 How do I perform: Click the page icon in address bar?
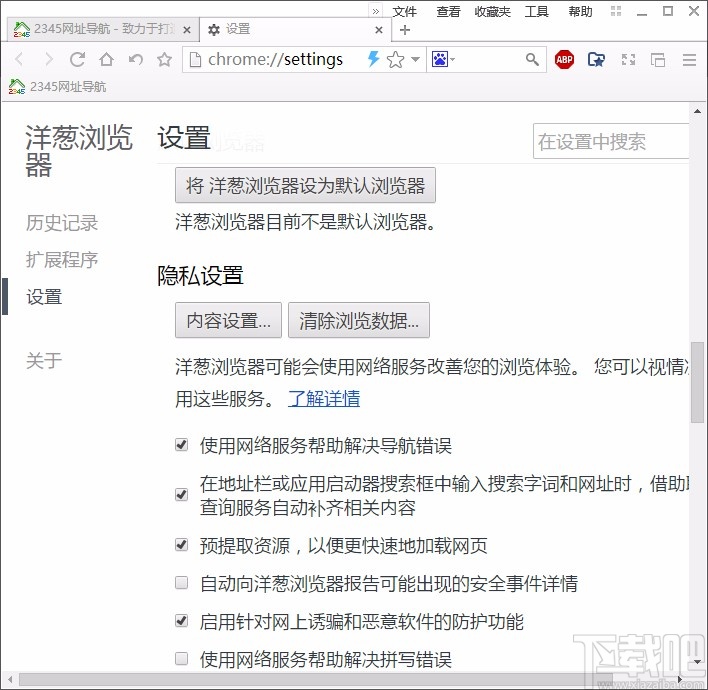[x=195, y=59]
